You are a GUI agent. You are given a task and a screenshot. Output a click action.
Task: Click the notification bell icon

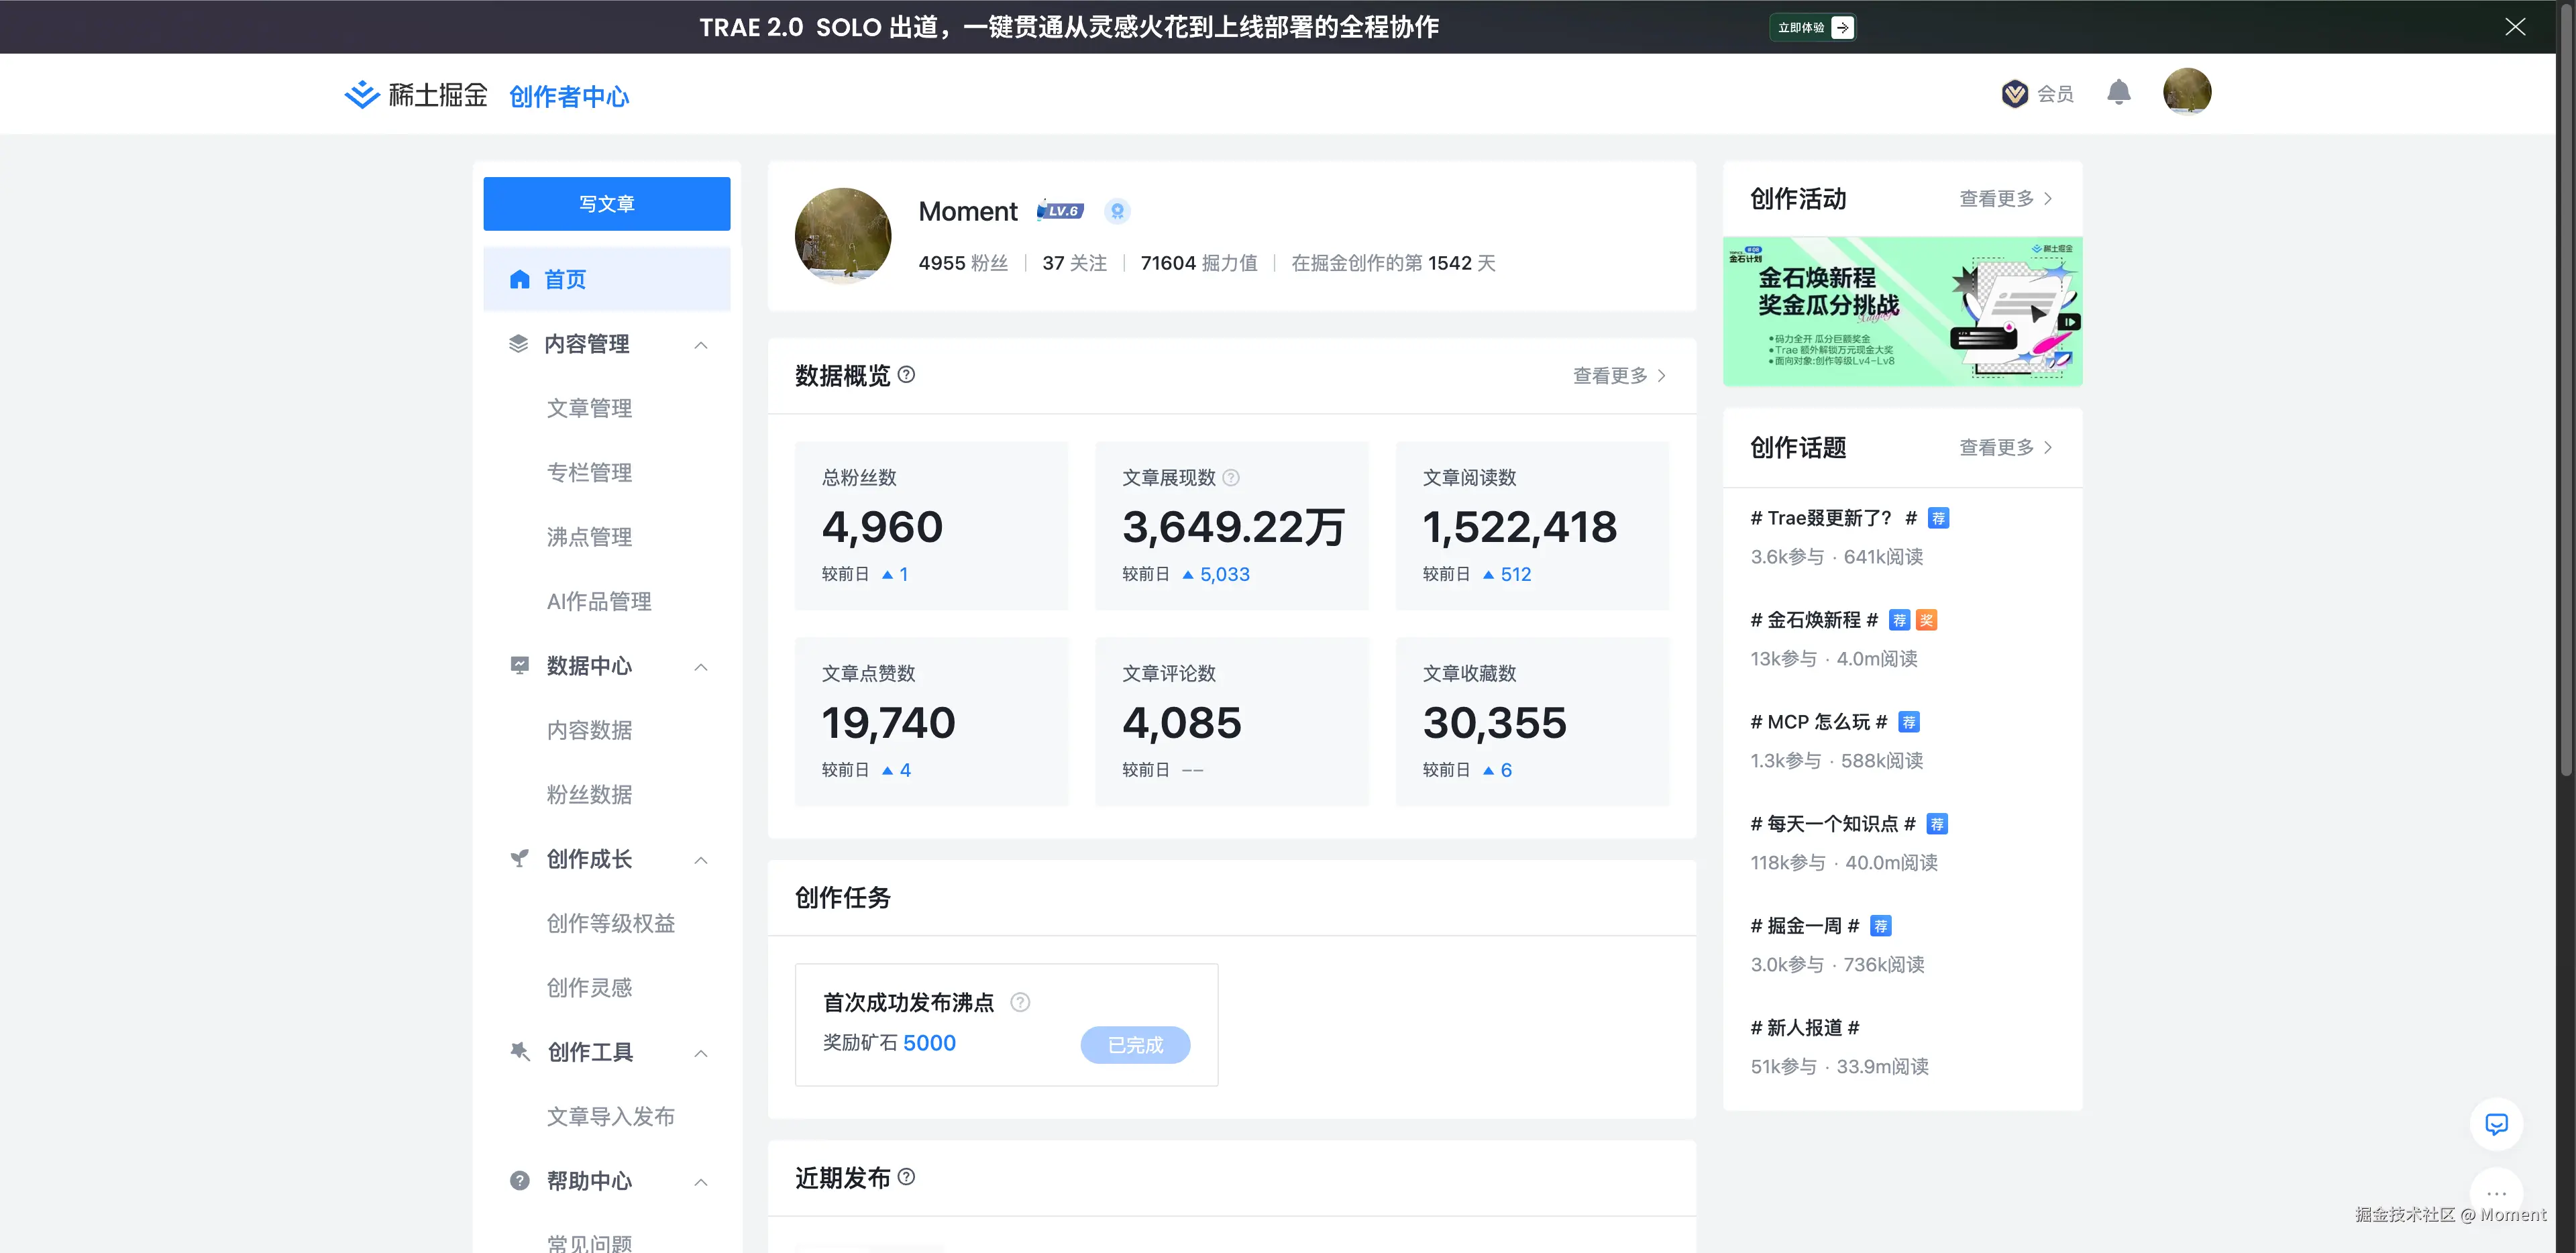[2118, 93]
